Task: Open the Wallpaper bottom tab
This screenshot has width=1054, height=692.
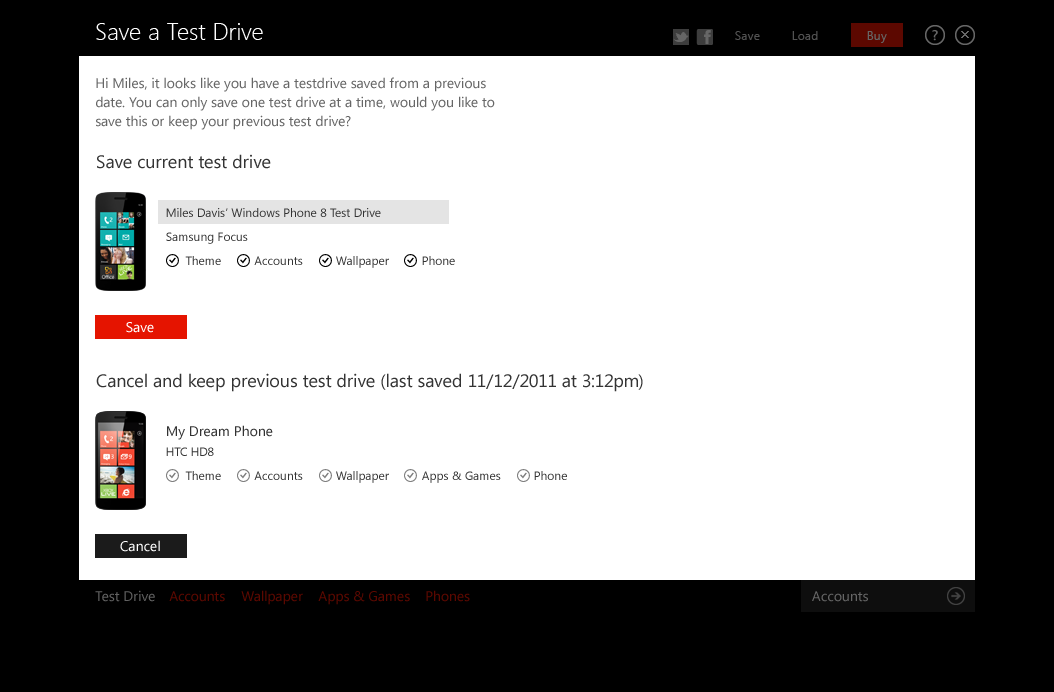Action: pyautogui.click(x=272, y=597)
